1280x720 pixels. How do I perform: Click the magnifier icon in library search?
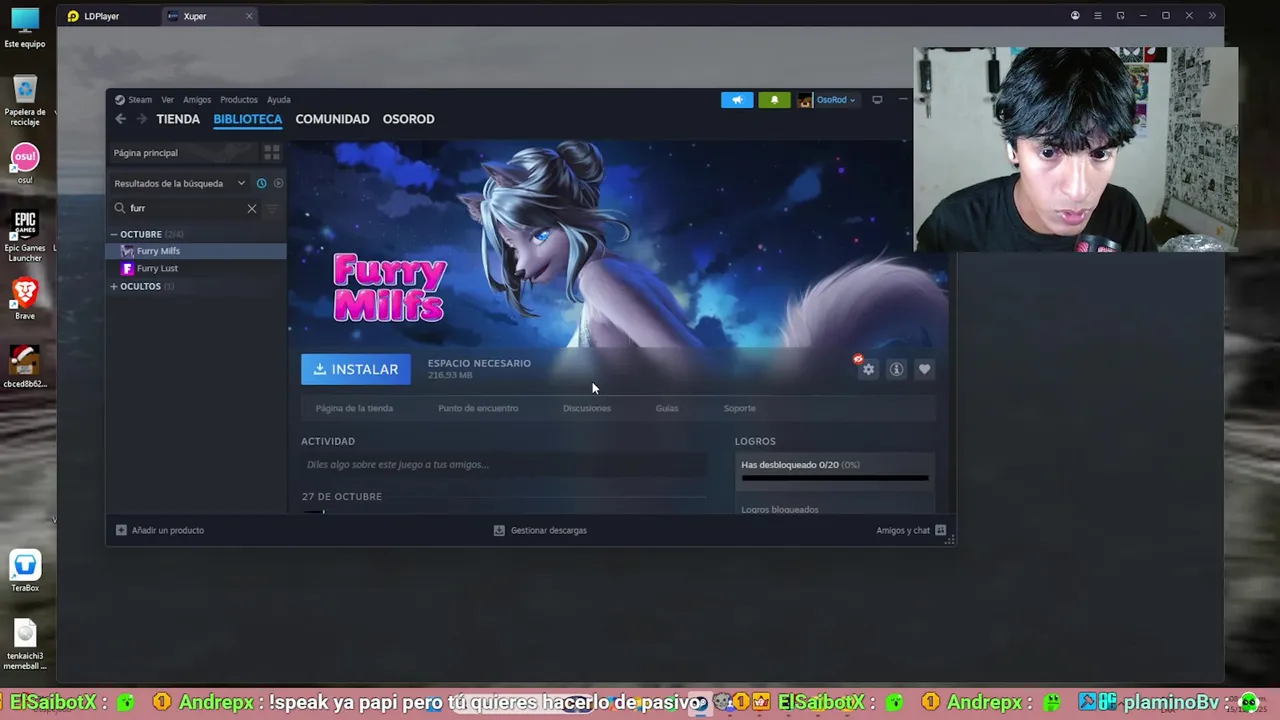120,208
